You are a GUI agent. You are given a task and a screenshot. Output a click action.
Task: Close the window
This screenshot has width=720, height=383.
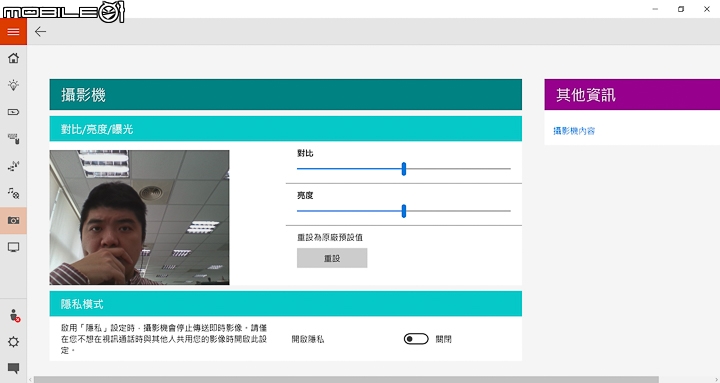pos(707,9)
